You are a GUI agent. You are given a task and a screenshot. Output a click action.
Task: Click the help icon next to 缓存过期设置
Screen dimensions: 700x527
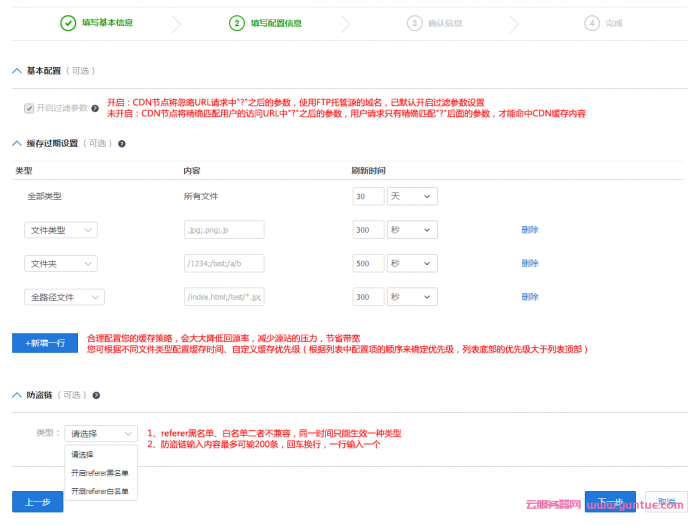click(x=122, y=144)
